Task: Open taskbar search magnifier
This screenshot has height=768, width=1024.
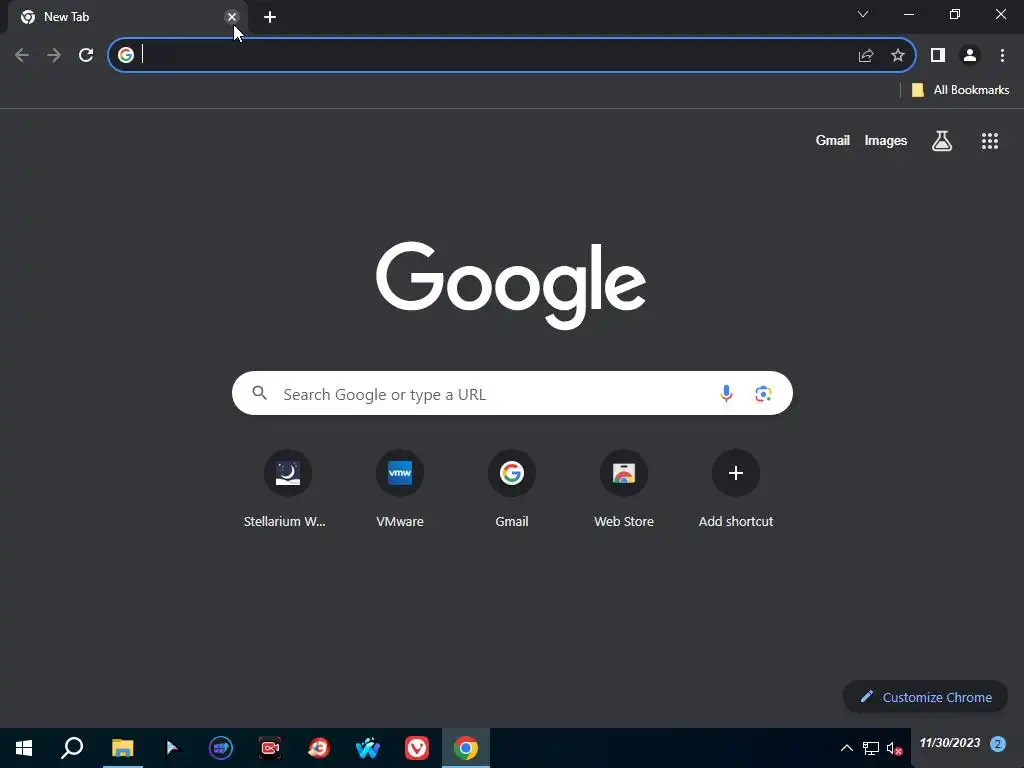Action: (72, 748)
